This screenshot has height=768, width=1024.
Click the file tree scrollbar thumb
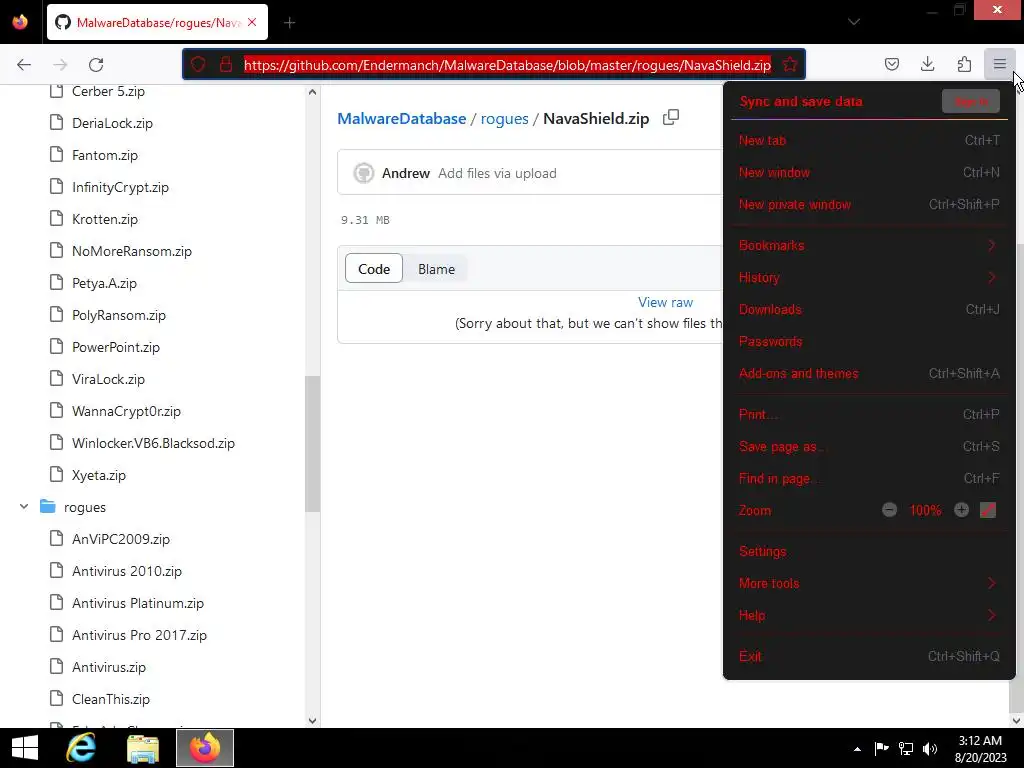click(312, 444)
